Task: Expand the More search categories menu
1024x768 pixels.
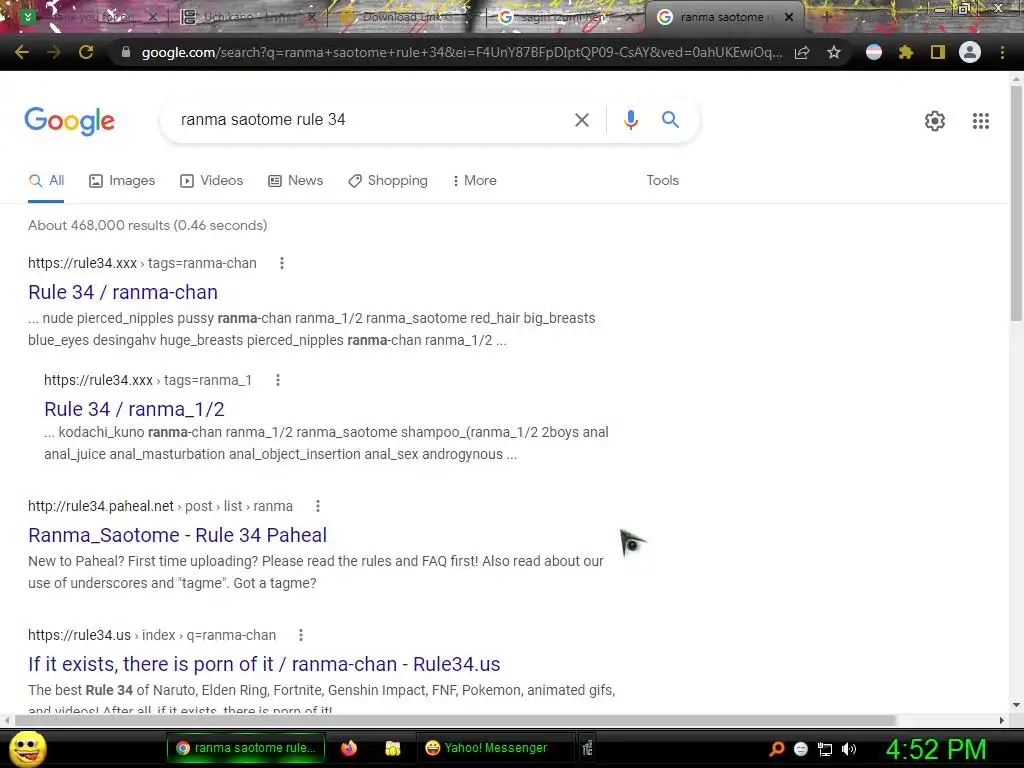Action: pyautogui.click(x=475, y=181)
